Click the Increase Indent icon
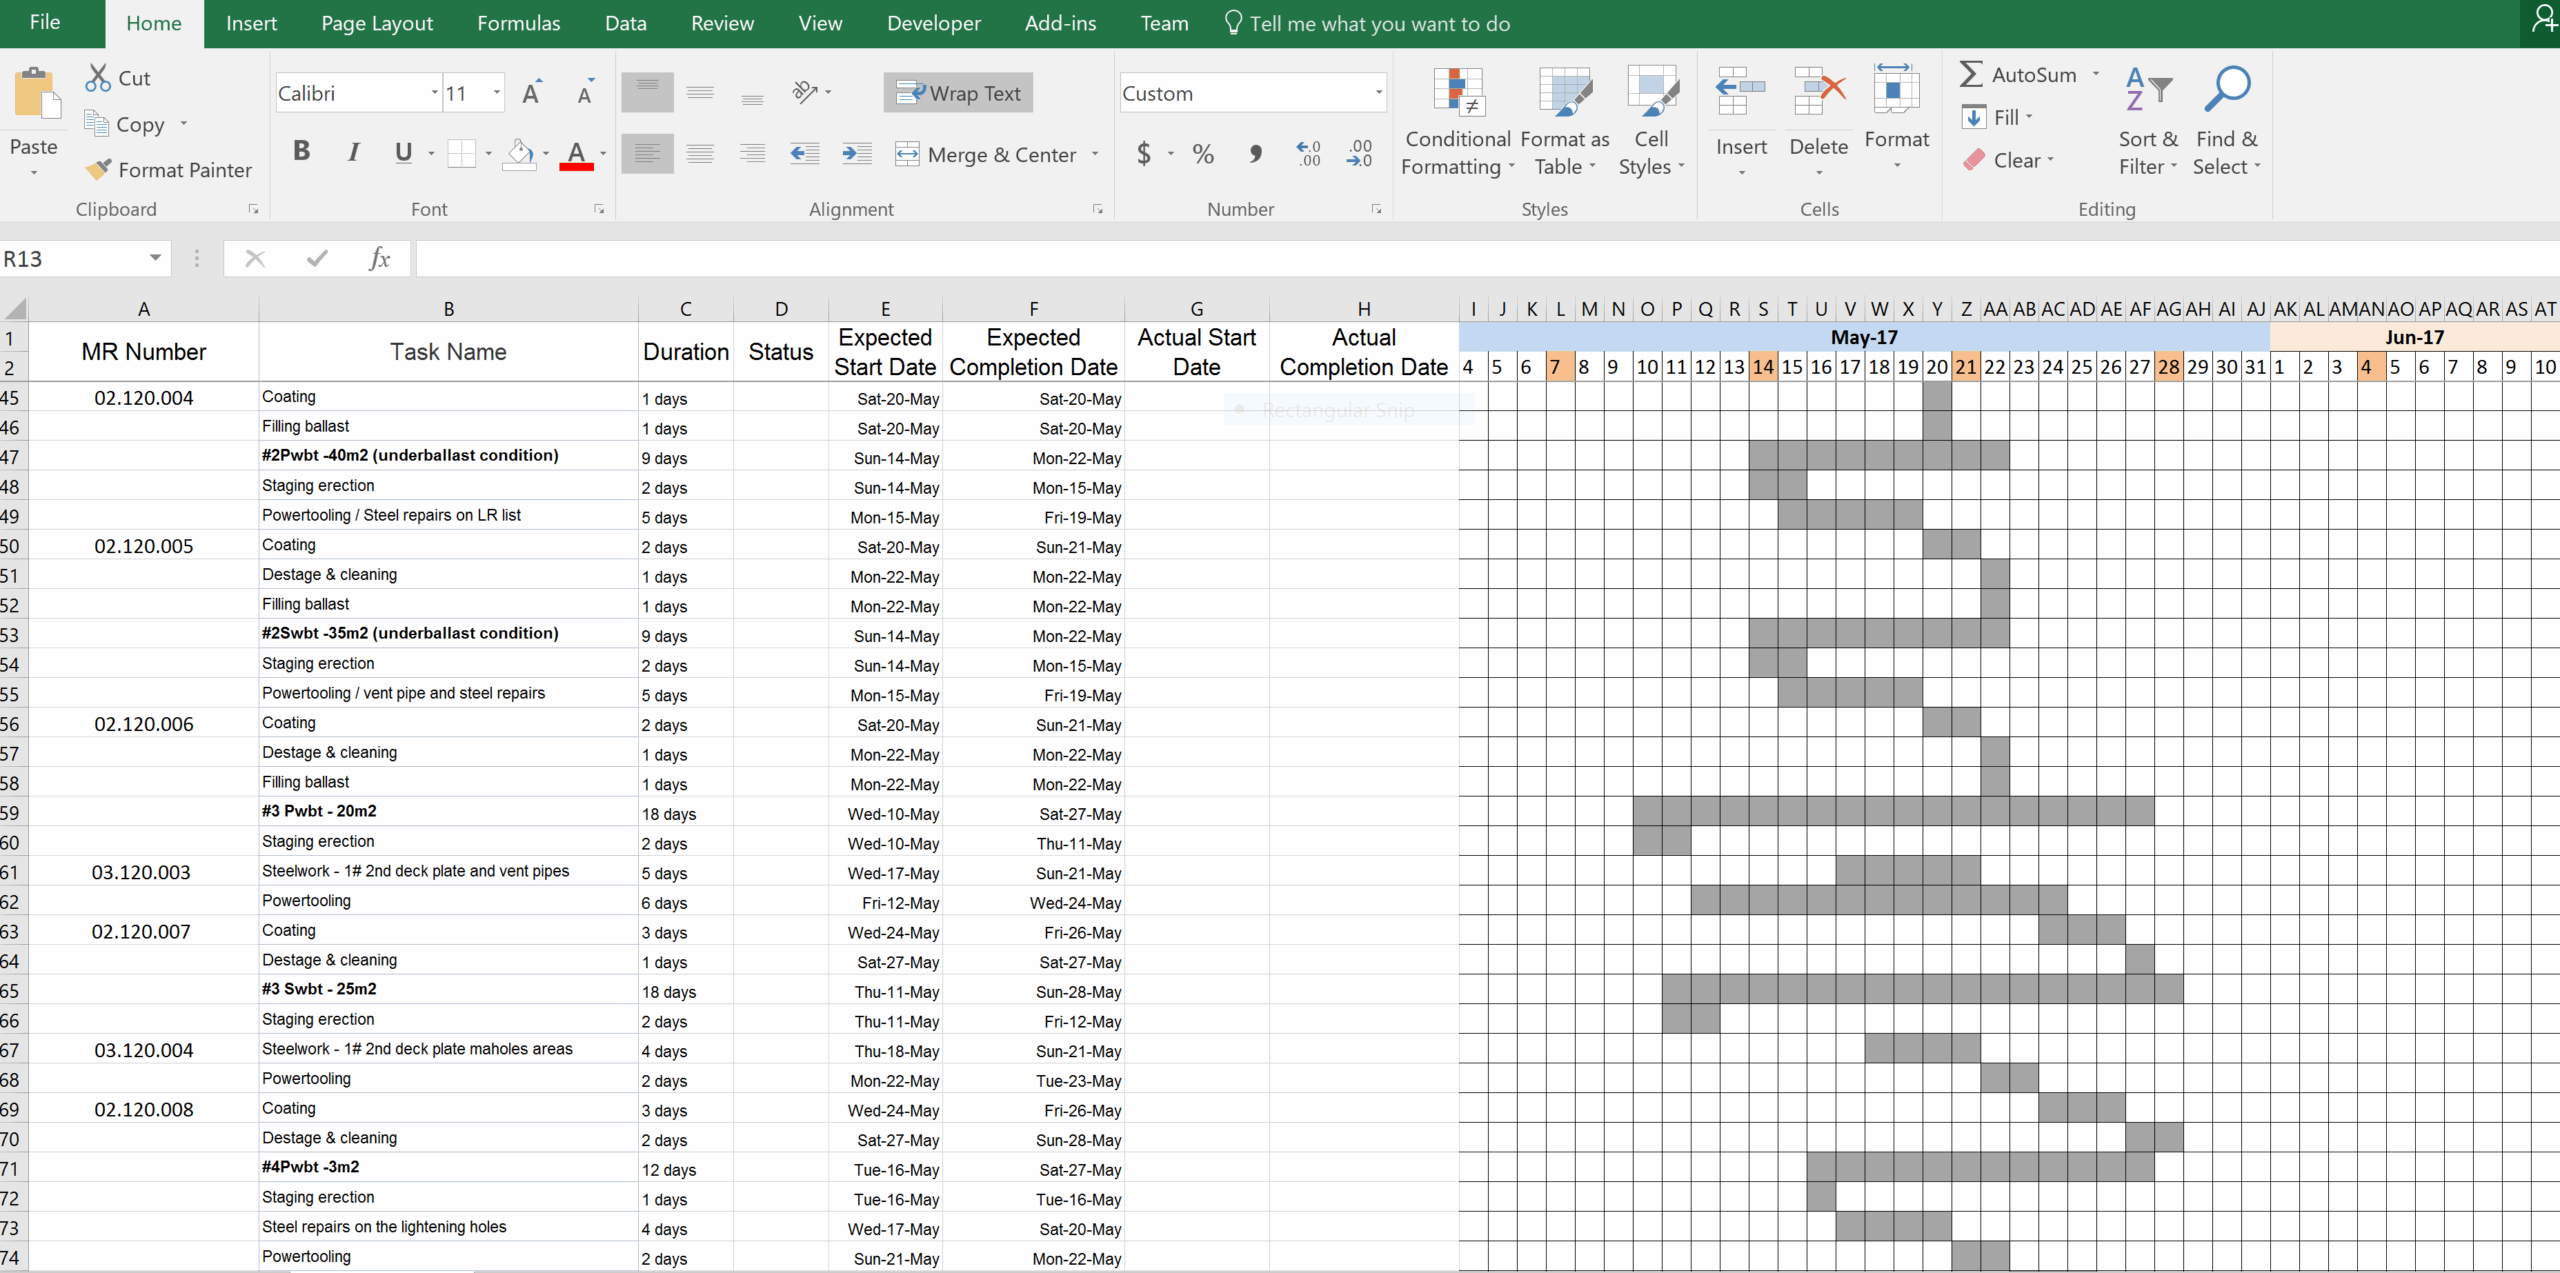 856,153
